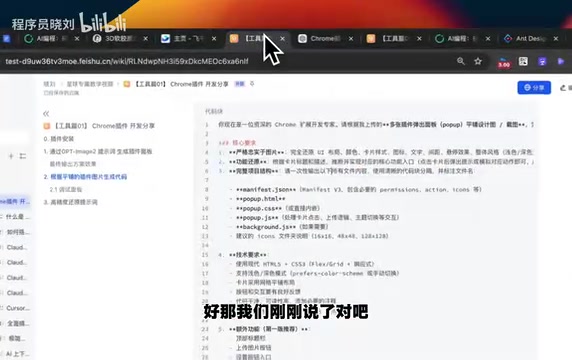The image size is (572, 360).
Task: Open sidebar page 什么是...
Action: click(x=17, y=217)
